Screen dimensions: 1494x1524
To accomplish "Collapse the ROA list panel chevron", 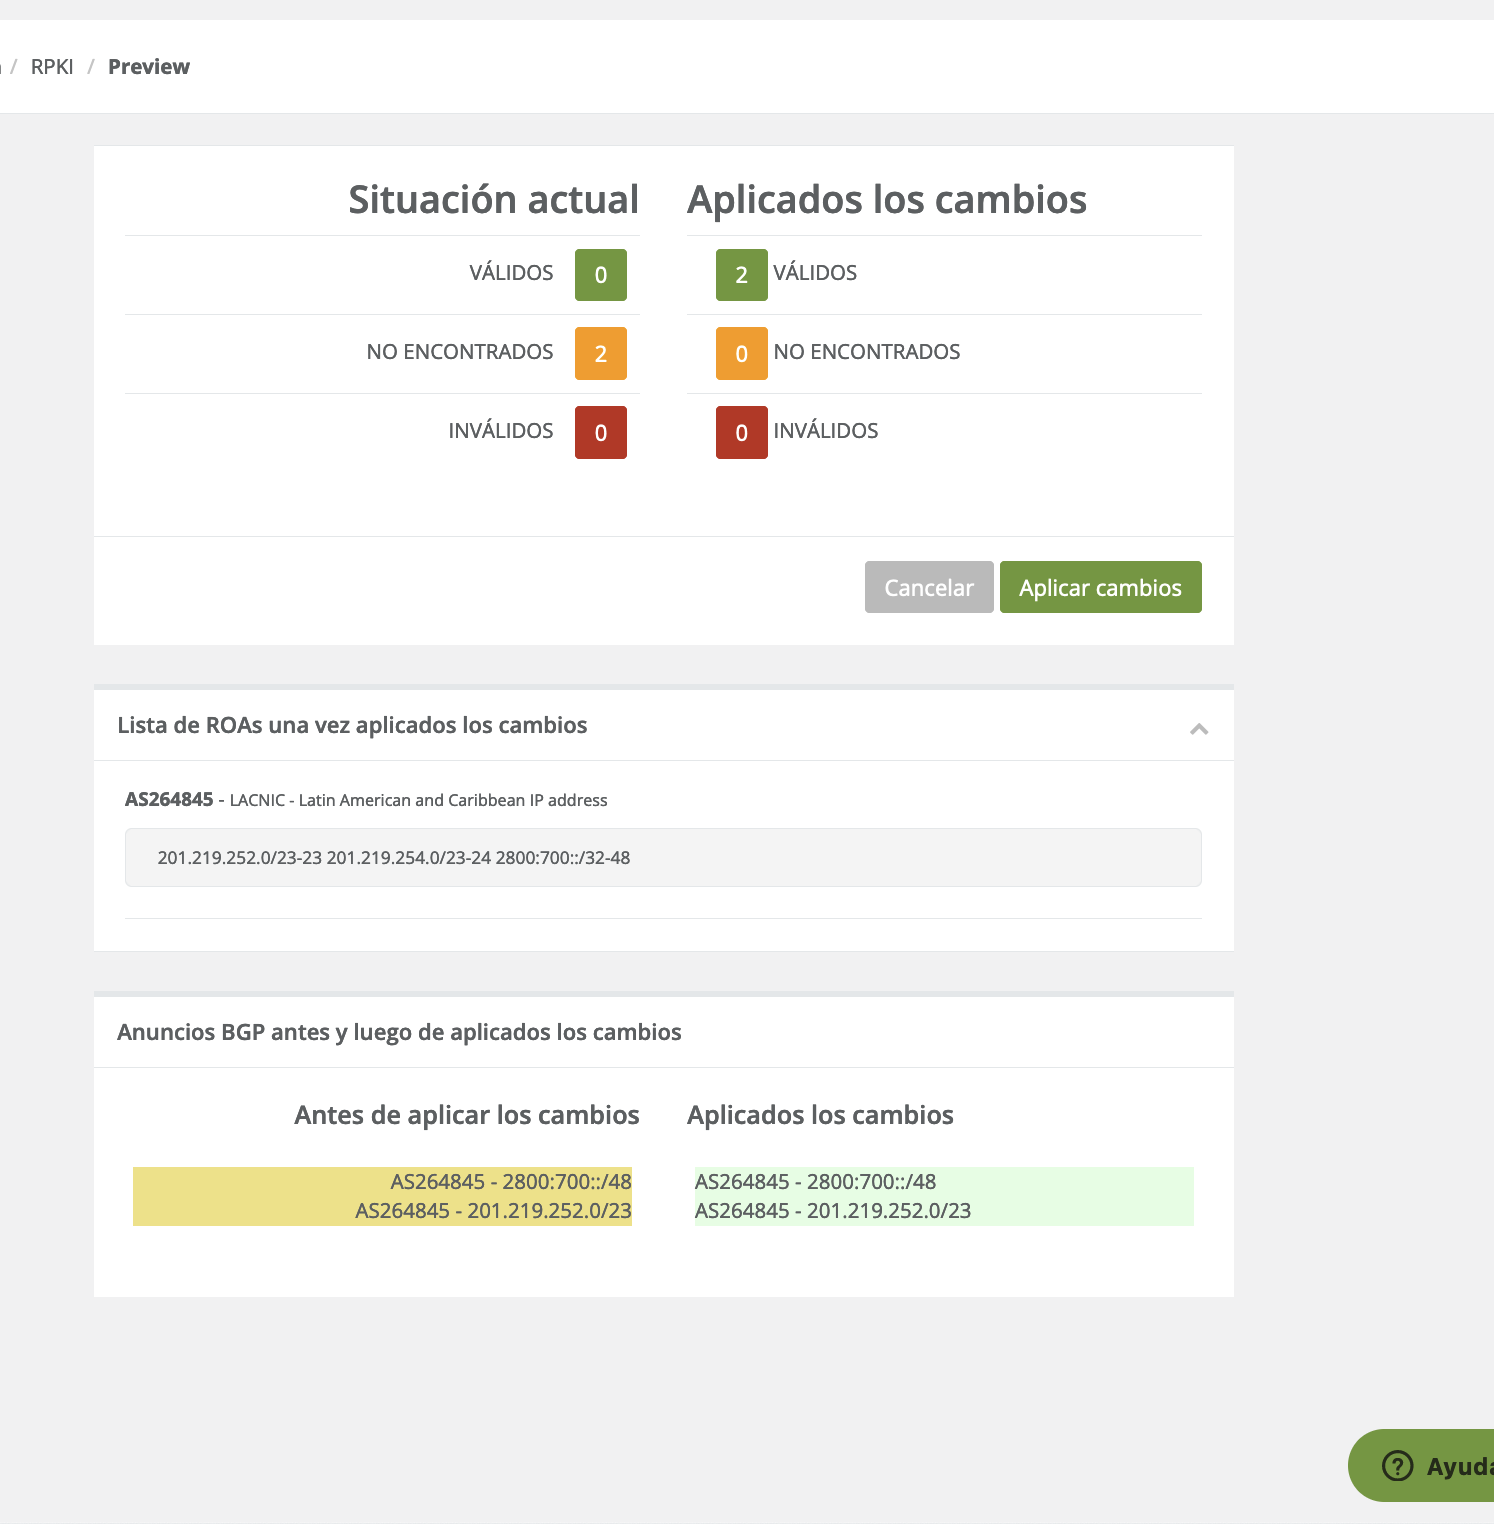I will (1199, 729).
